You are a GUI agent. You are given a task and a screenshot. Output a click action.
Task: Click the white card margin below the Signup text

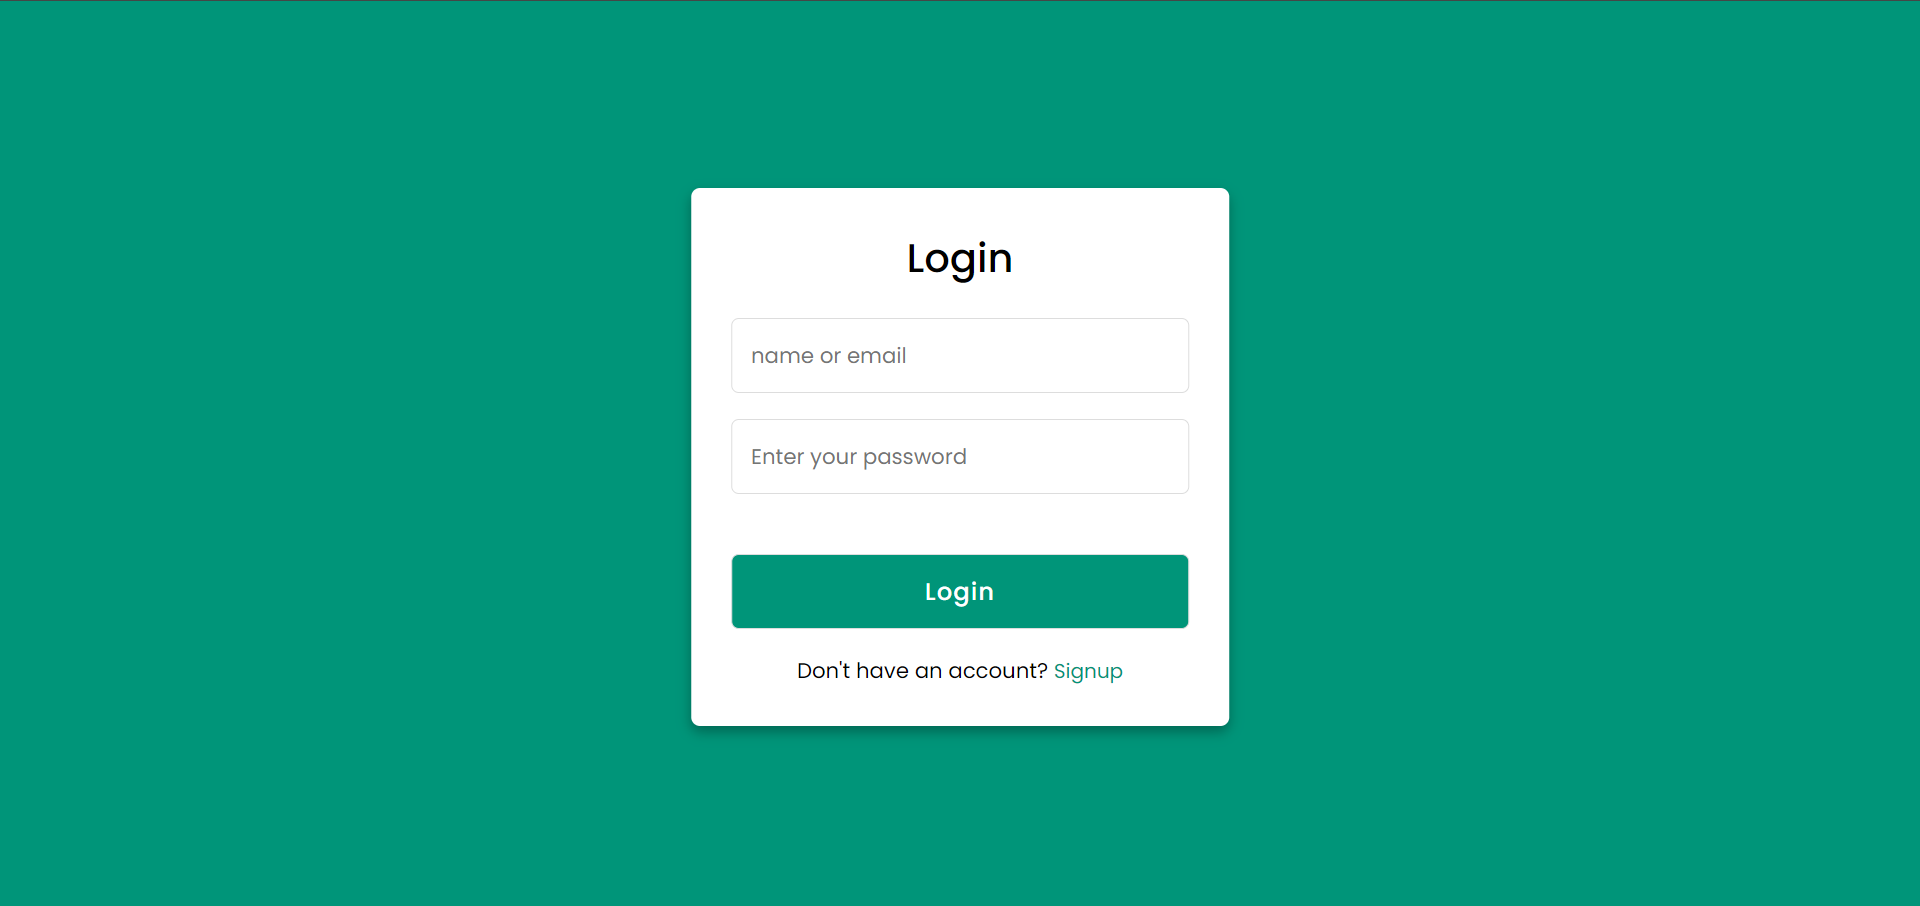[960, 706]
